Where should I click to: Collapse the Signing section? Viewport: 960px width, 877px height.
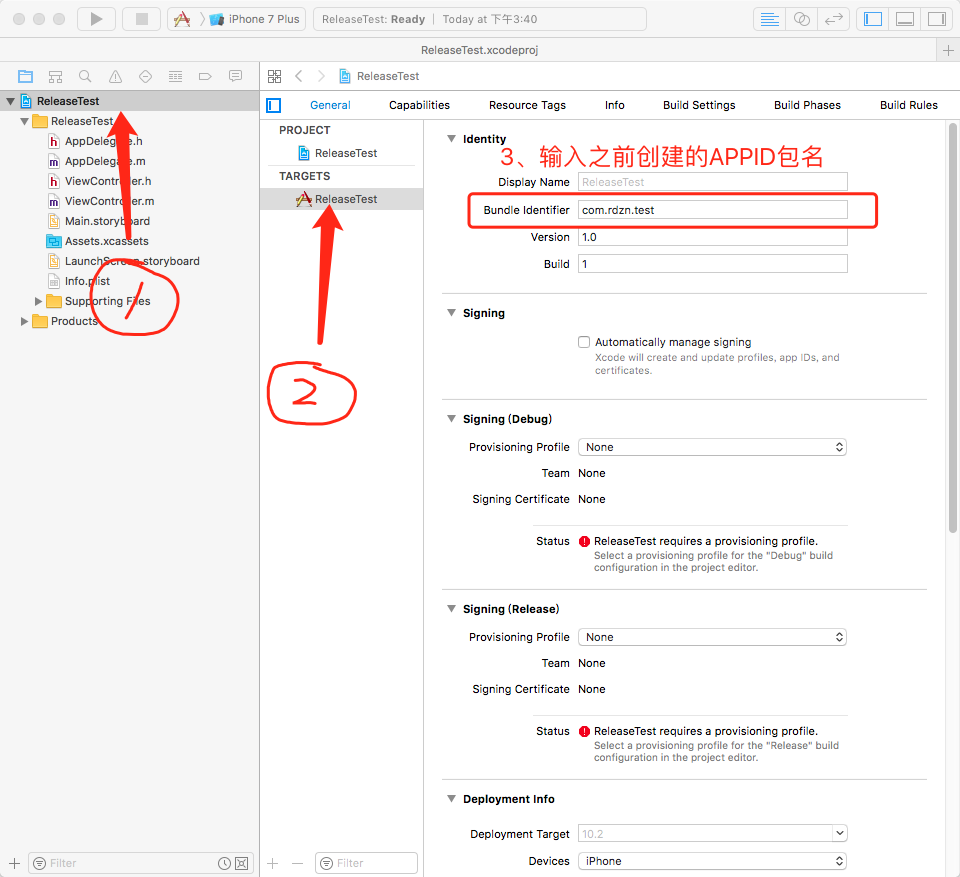pos(451,313)
